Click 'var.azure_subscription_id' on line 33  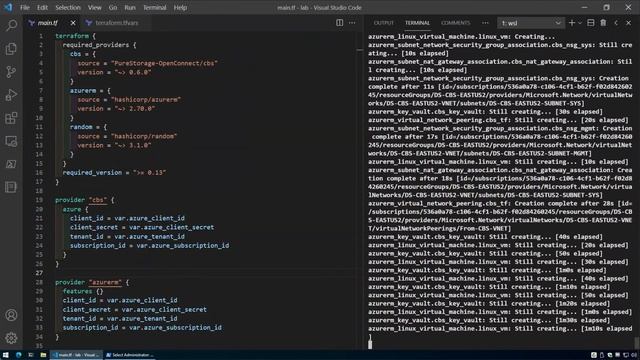click(176, 328)
